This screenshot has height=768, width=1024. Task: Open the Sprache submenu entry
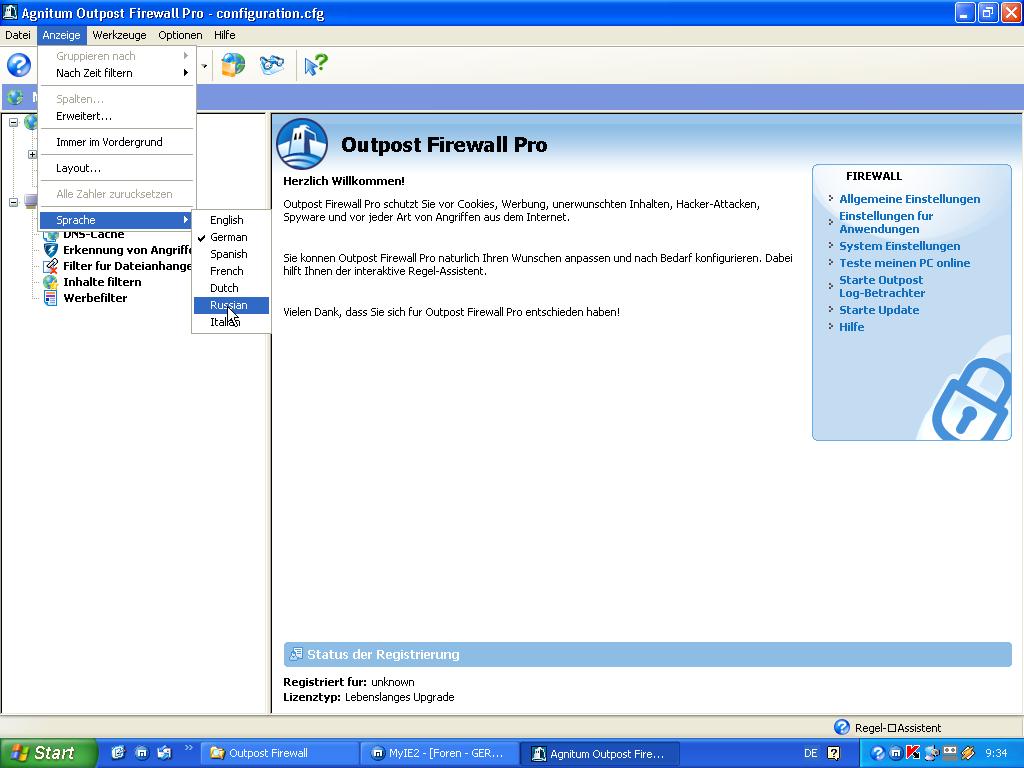click(x=117, y=220)
